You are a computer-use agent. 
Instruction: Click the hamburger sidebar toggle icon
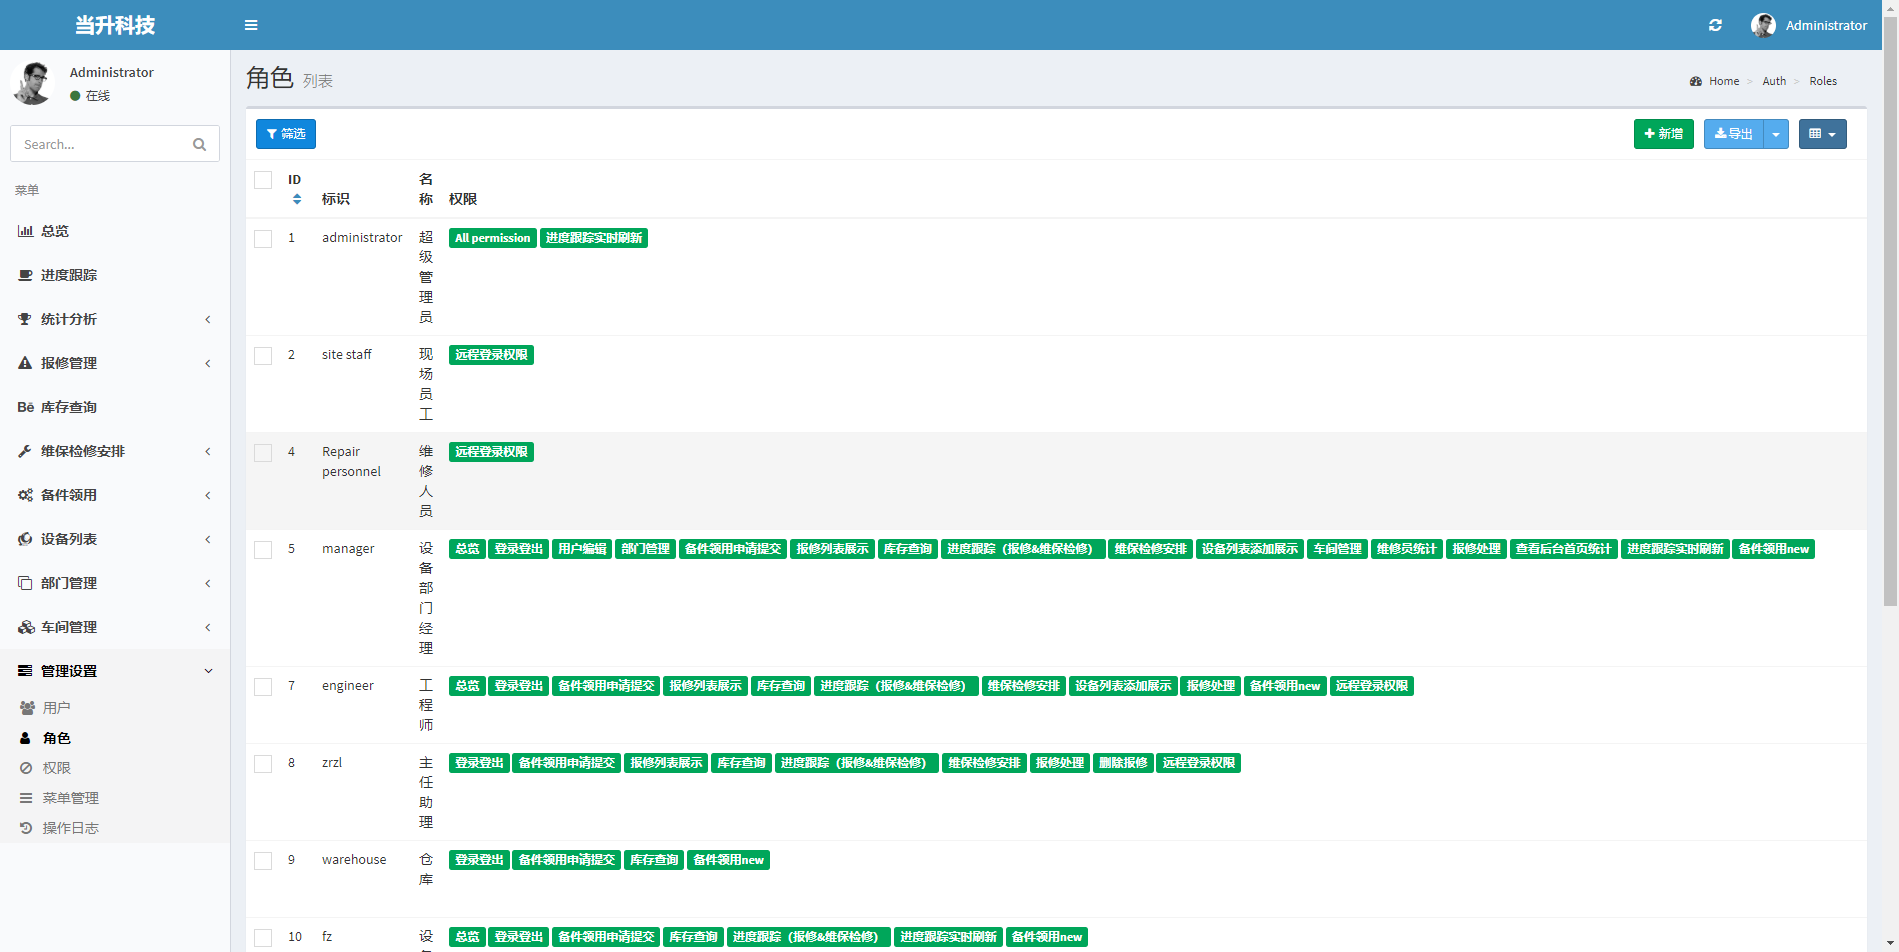[x=251, y=25]
